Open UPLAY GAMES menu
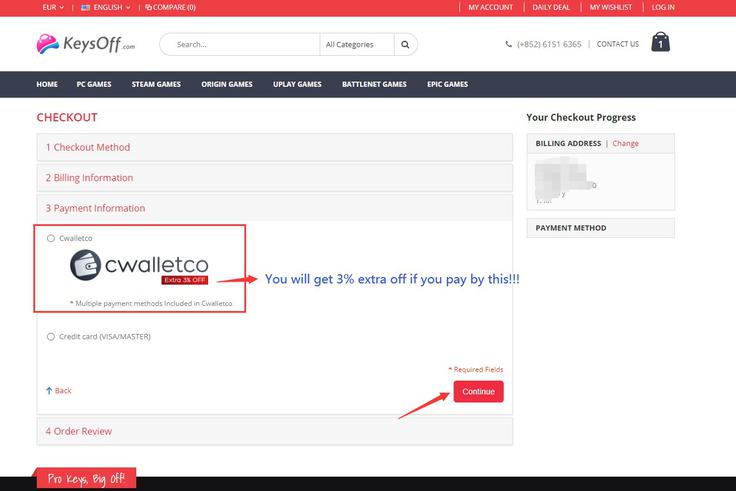This screenshot has width=736, height=491. pyautogui.click(x=297, y=84)
